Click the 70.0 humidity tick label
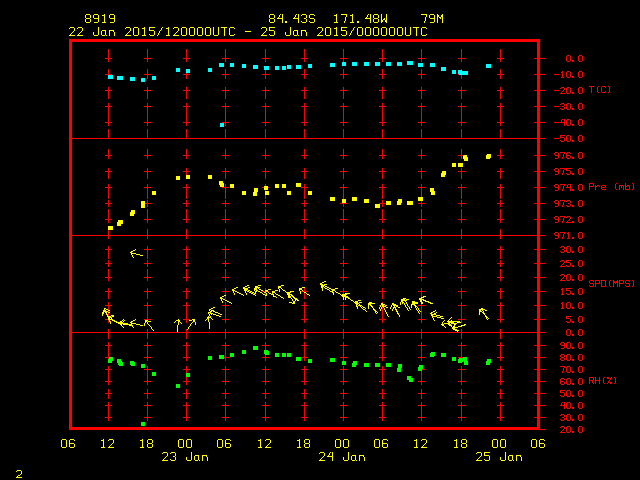The width and height of the screenshot is (640, 480). [x=571, y=370]
